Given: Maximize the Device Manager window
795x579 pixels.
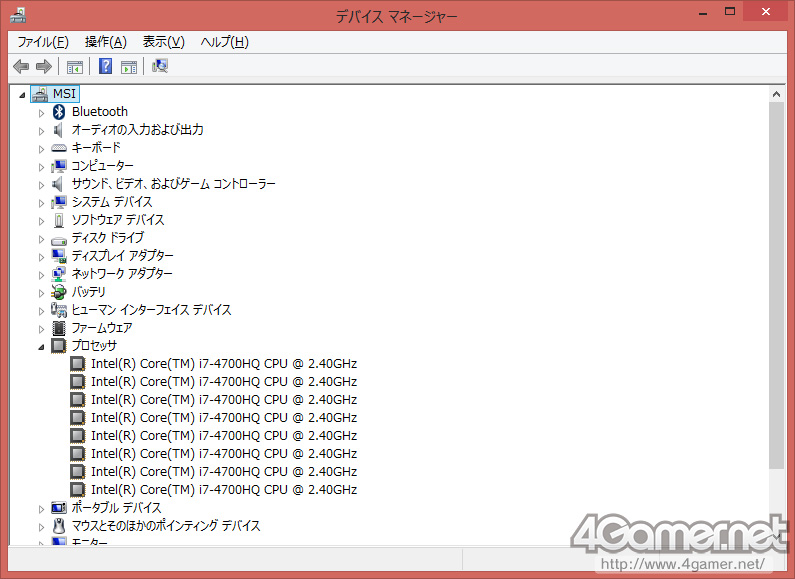Looking at the screenshot, I should coord(730,12).
